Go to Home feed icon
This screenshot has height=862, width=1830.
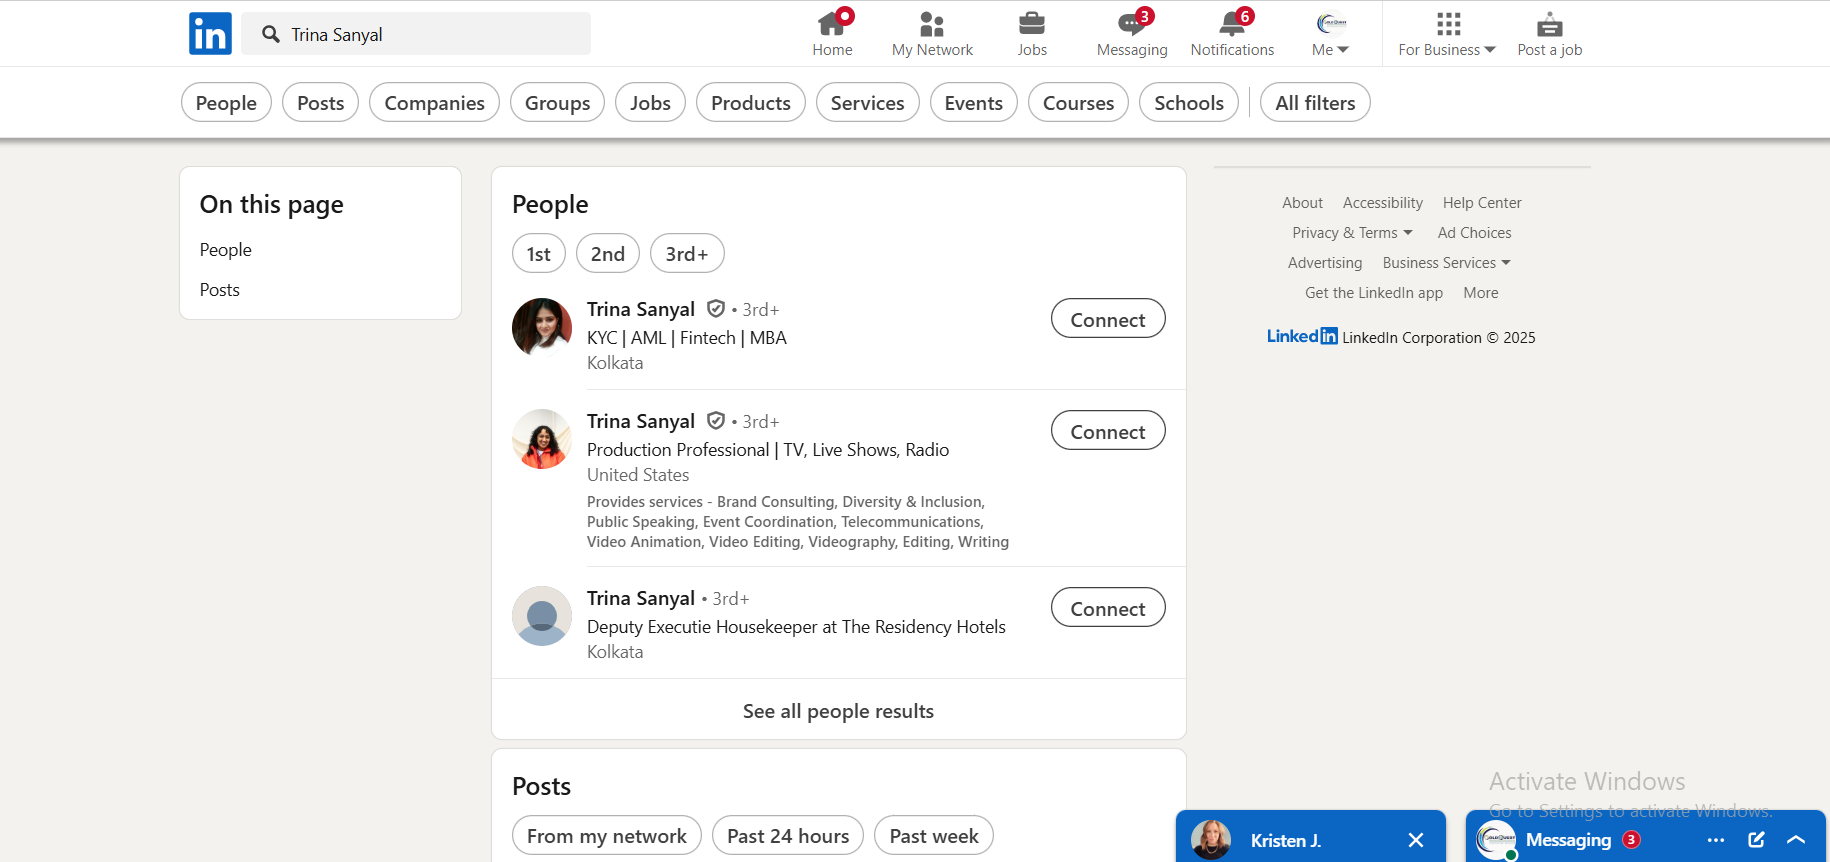click(x=831, y=24)
